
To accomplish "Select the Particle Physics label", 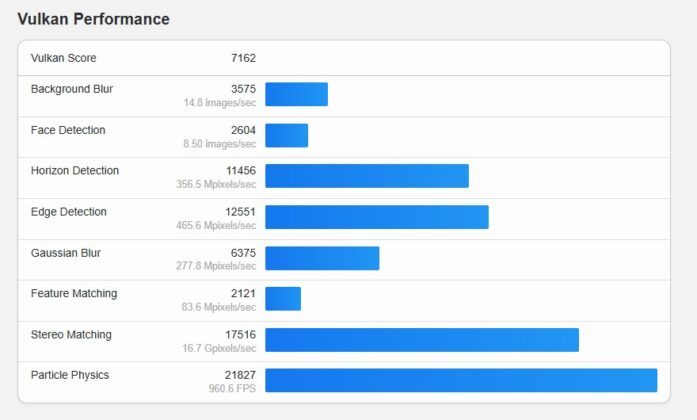I will click(x=70, y=375).
